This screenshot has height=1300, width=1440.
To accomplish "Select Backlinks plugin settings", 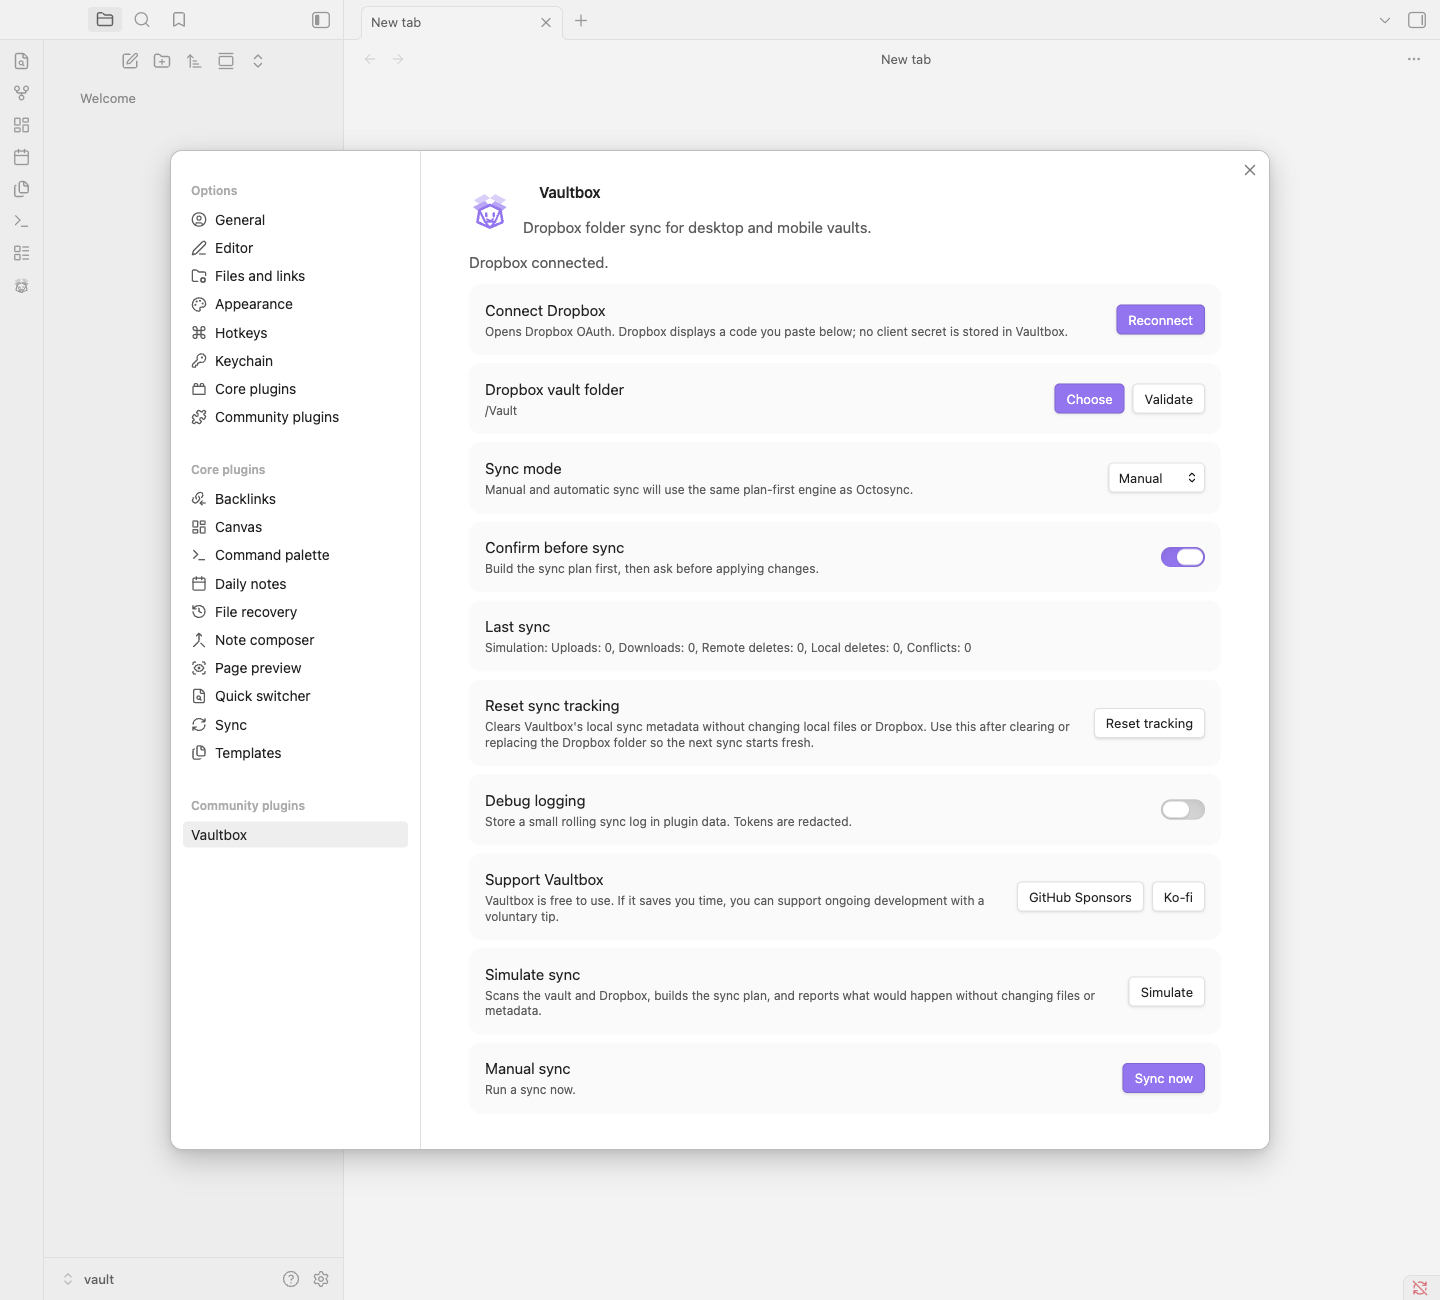I will pos(295,499).
